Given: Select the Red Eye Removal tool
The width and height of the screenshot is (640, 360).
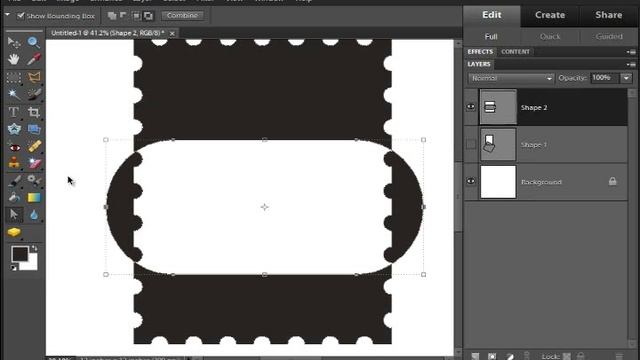Looking at the screenshot, I should (x=14, y=147).
